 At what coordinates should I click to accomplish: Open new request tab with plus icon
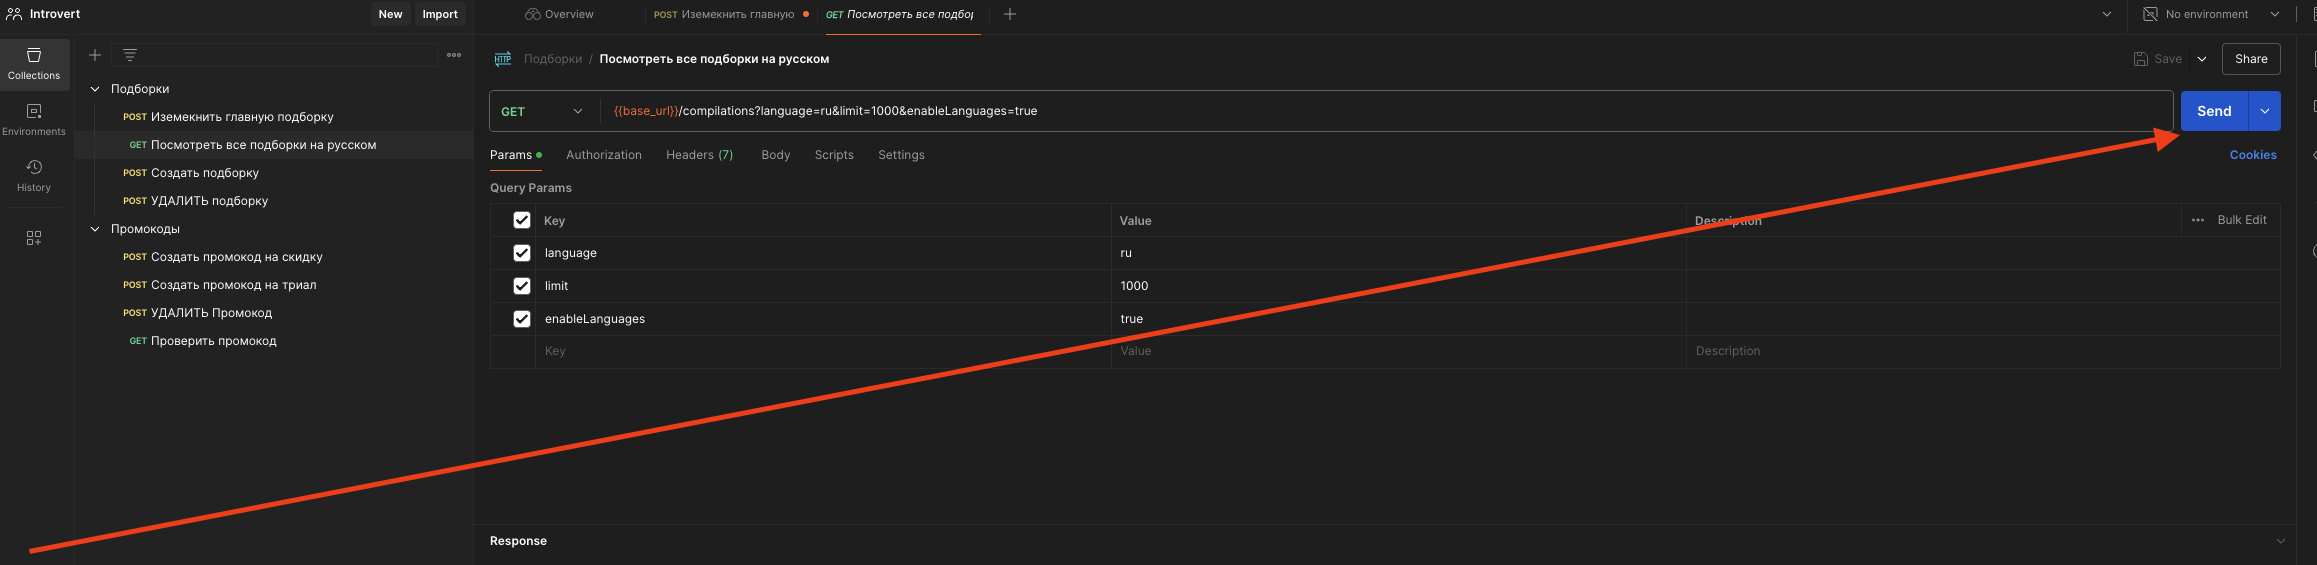[x=1010, y=14]
